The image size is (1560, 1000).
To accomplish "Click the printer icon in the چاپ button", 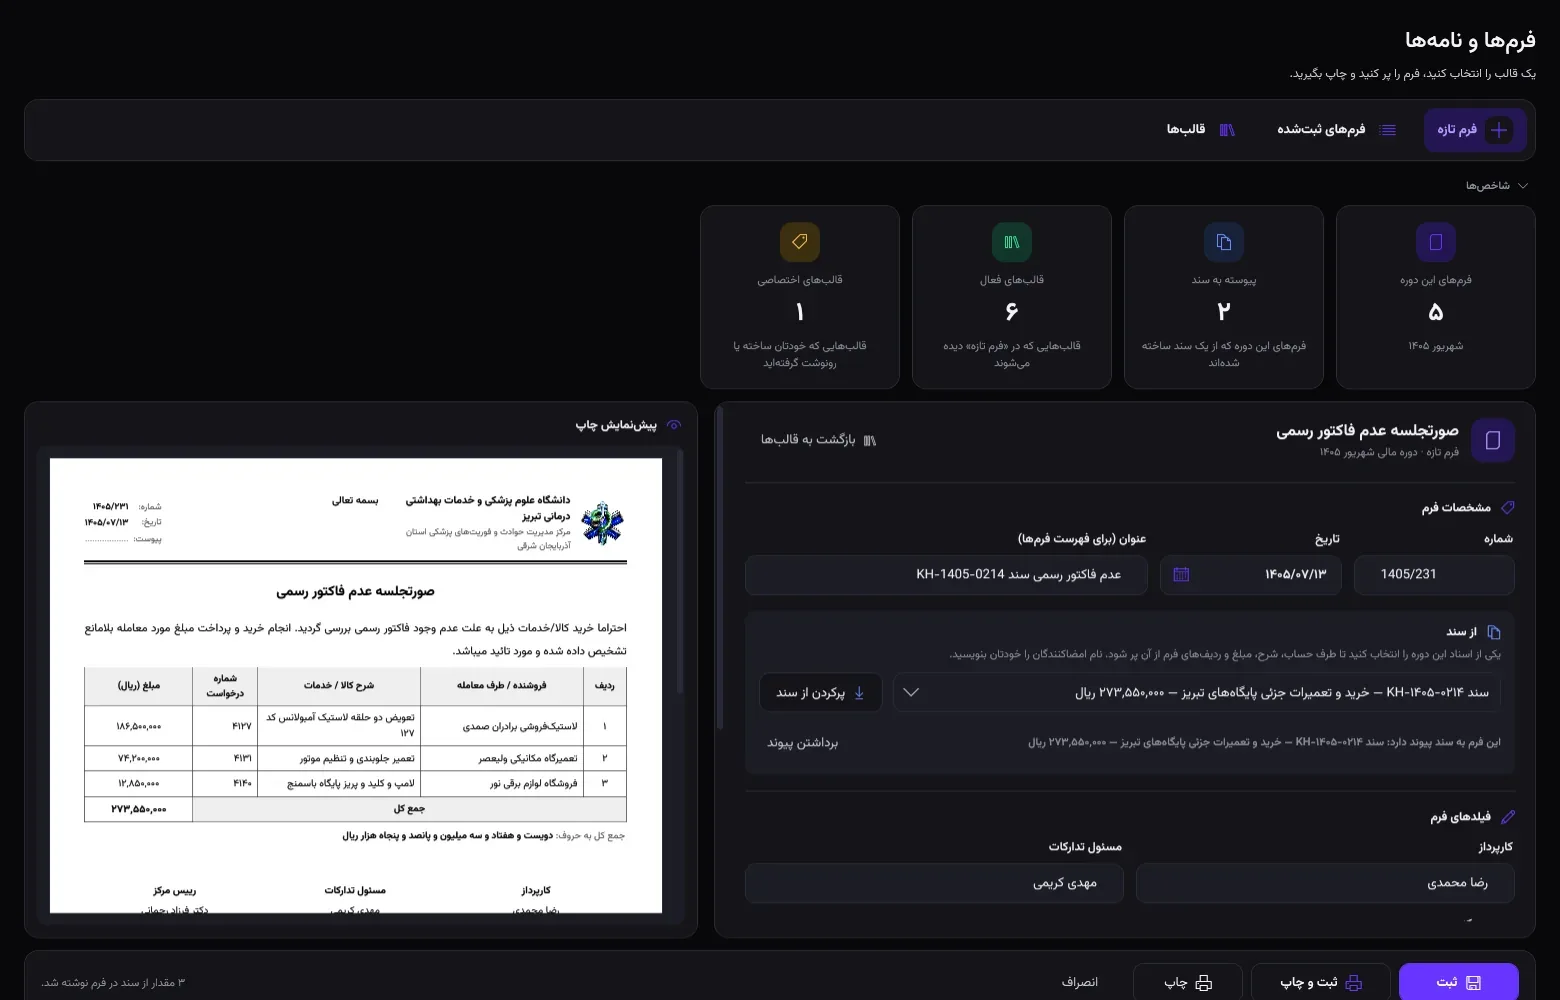I will 1204,983.
